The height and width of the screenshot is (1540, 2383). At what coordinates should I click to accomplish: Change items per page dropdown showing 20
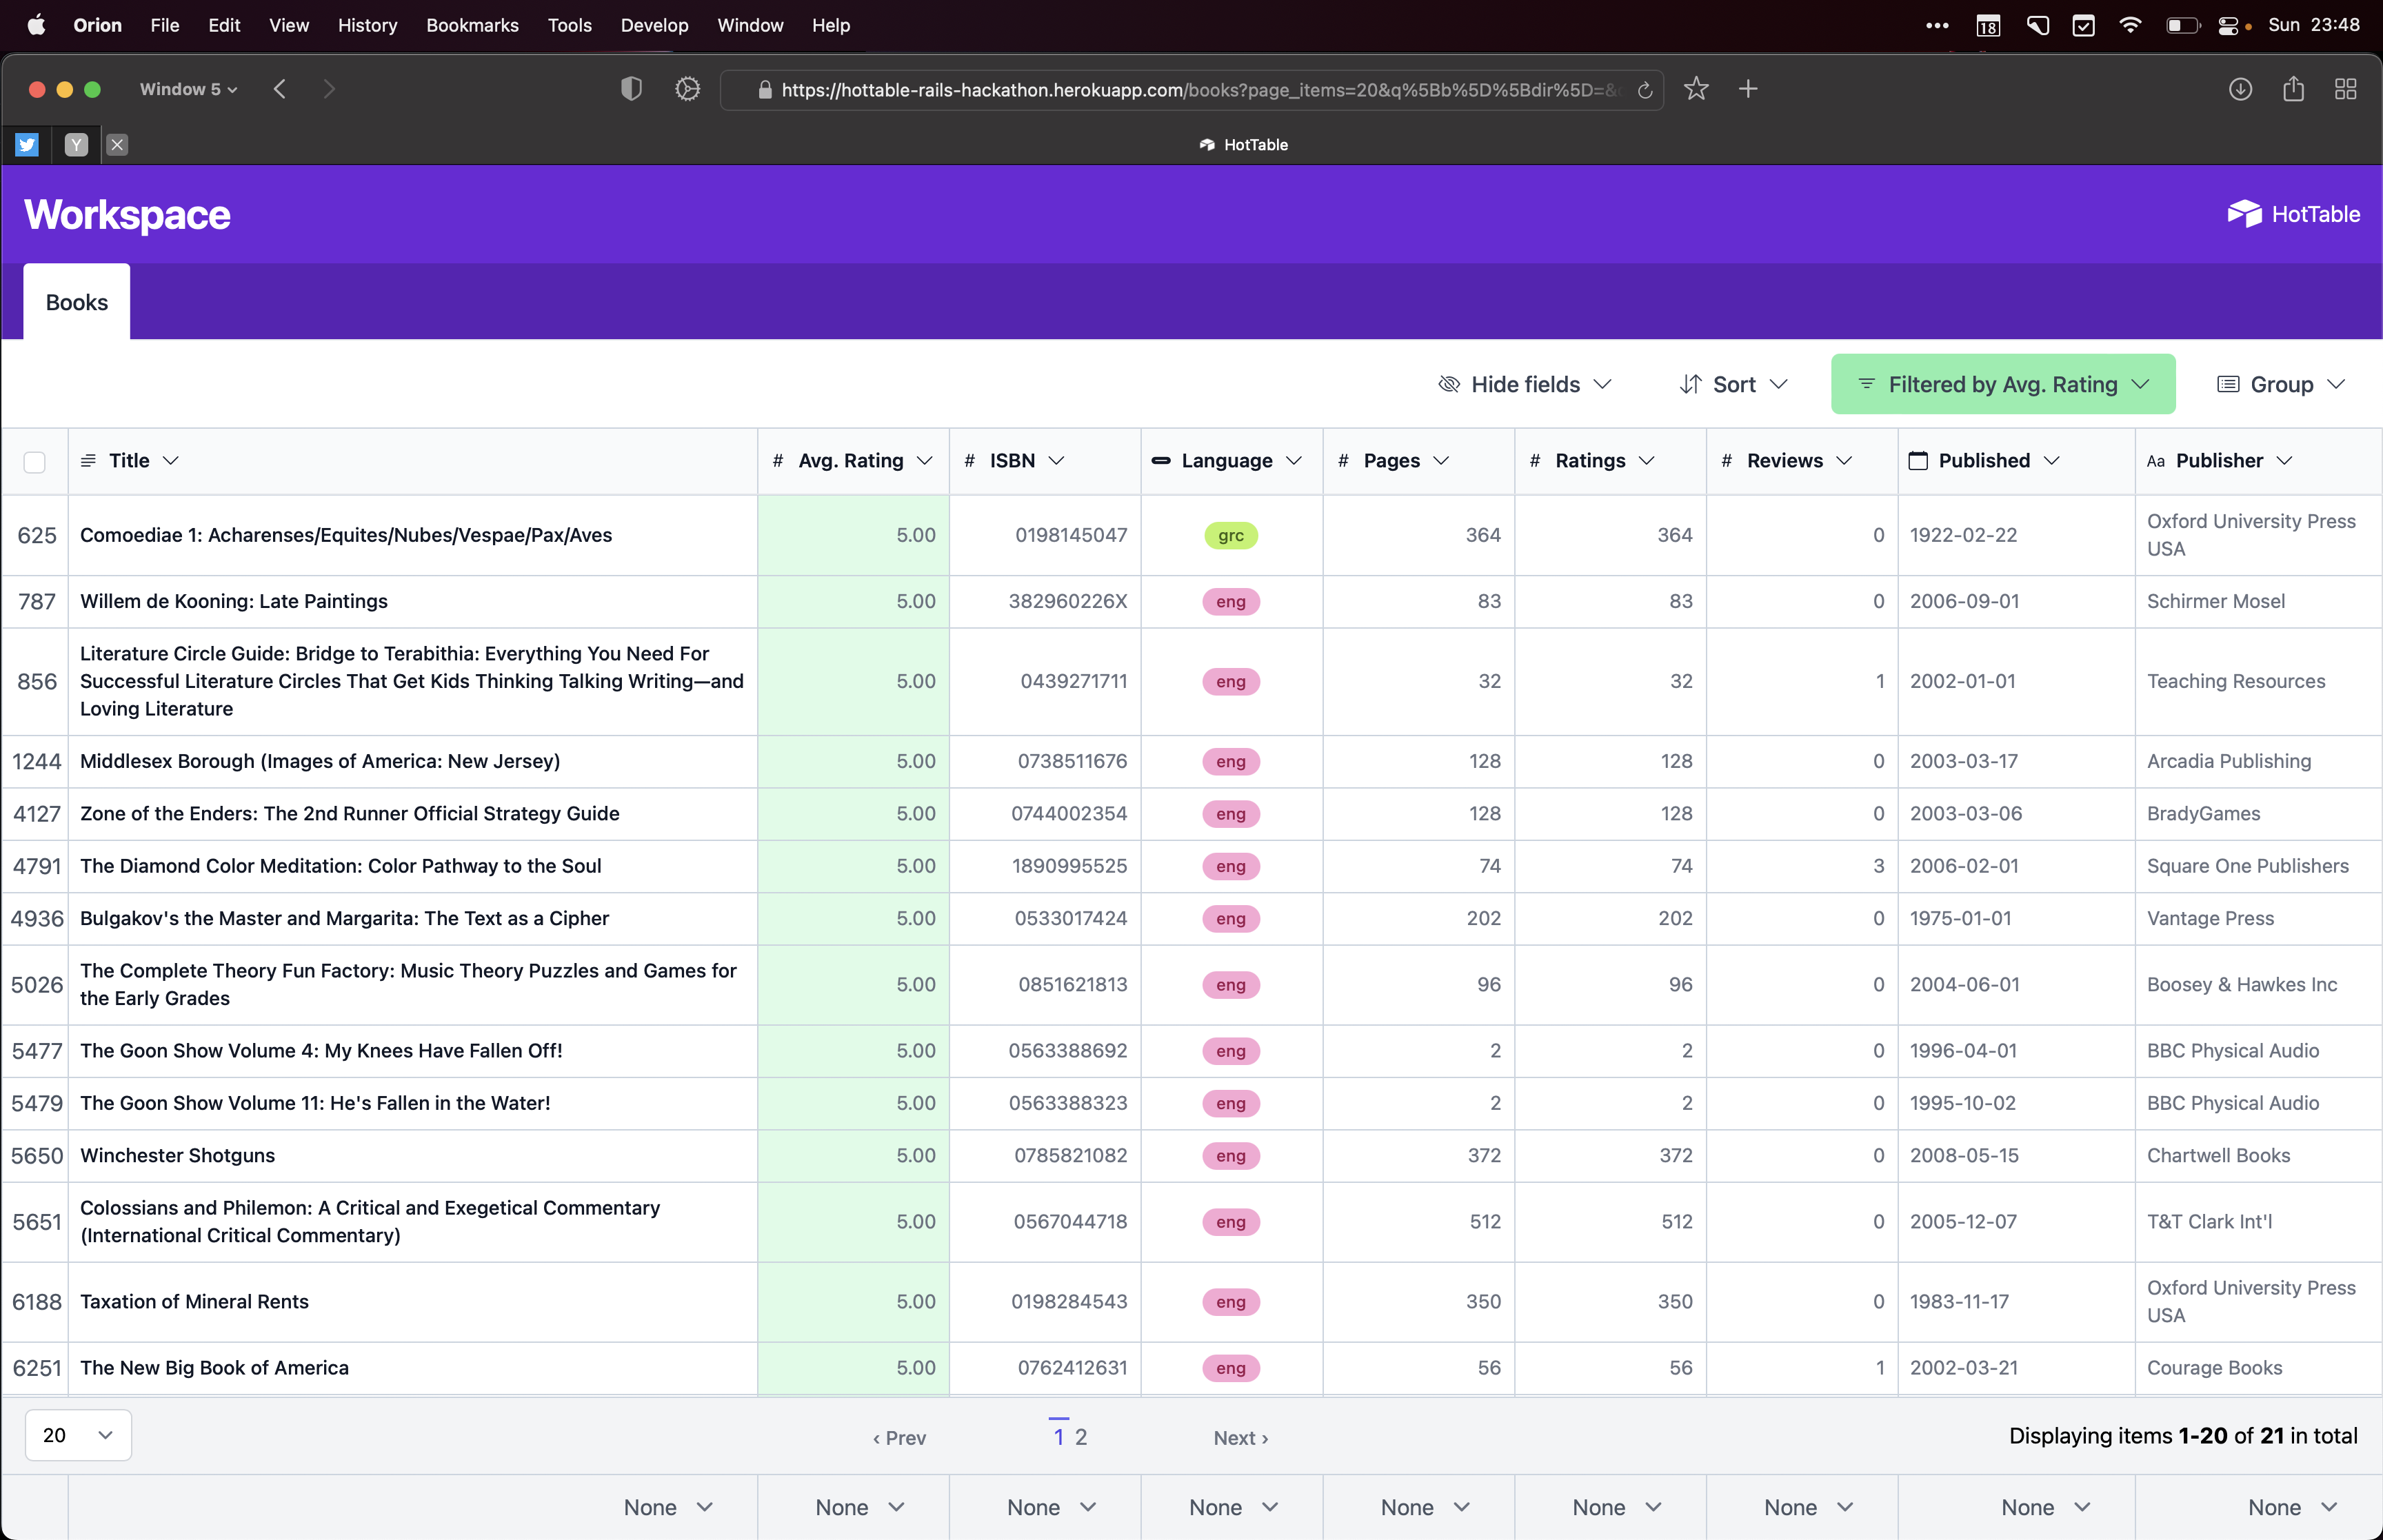pos(78,1435)
